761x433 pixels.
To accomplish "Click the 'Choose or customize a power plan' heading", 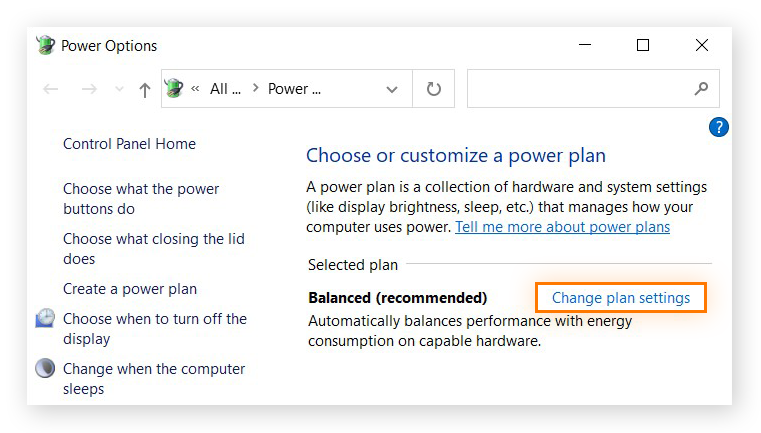I will point(456,155).
